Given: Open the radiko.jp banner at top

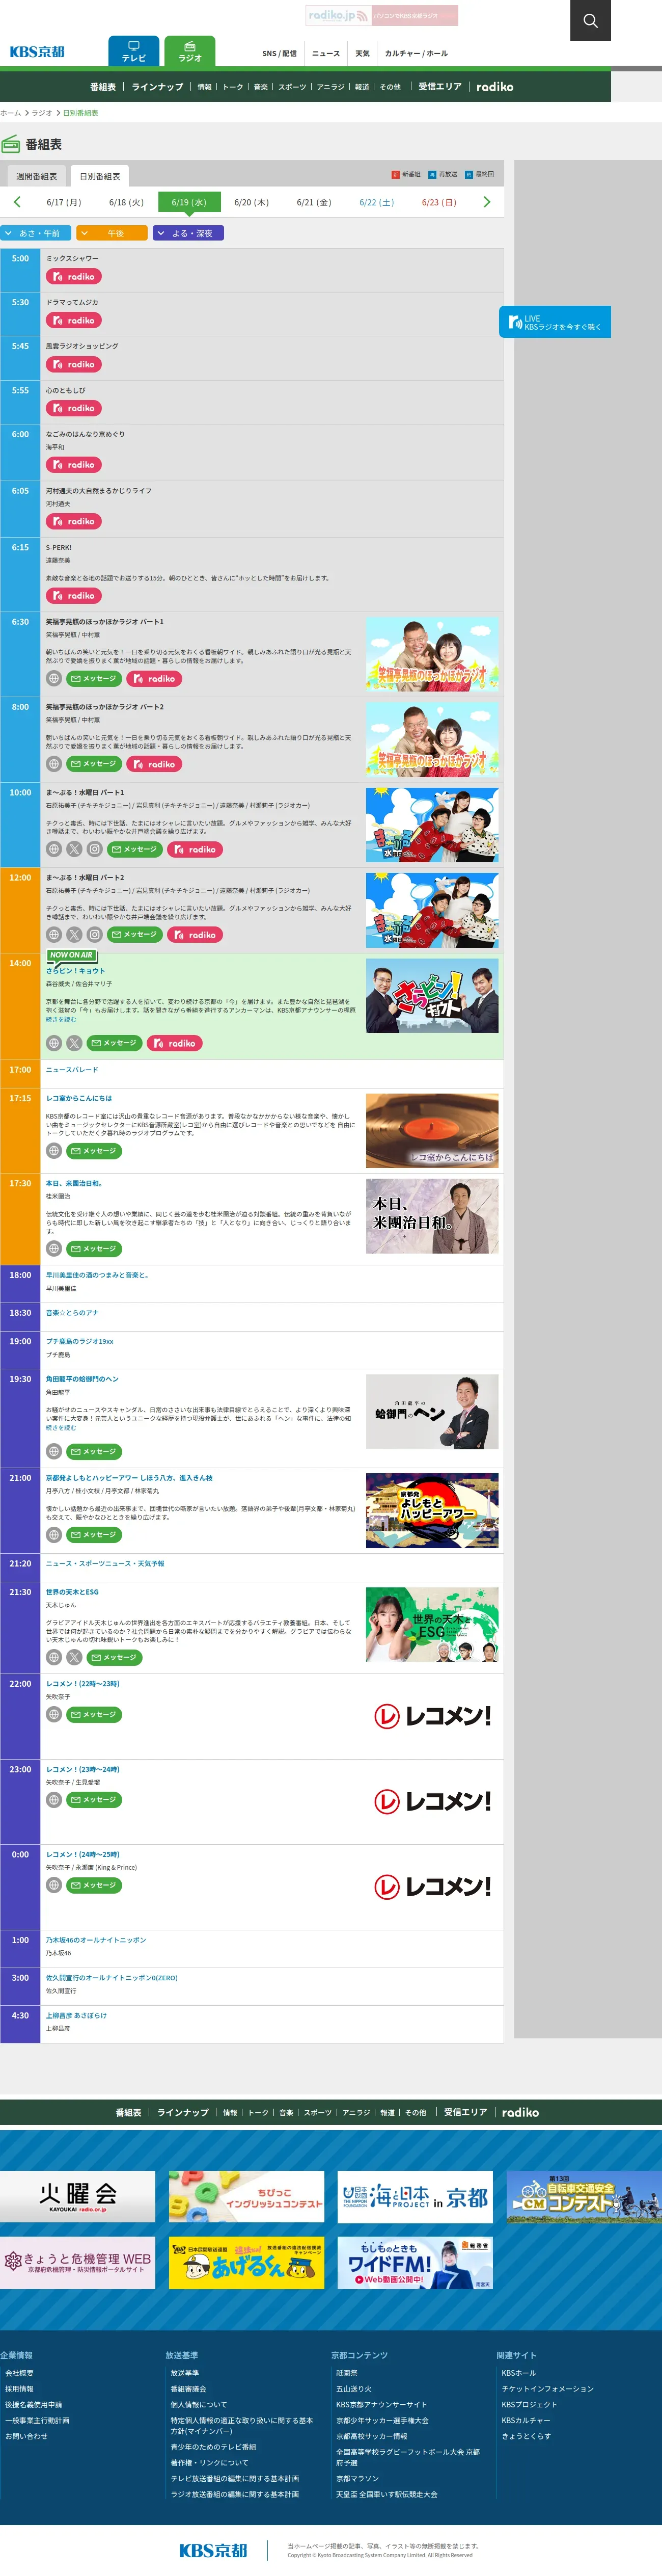Looking at the screenshot, I should click(x=382, y=15).
